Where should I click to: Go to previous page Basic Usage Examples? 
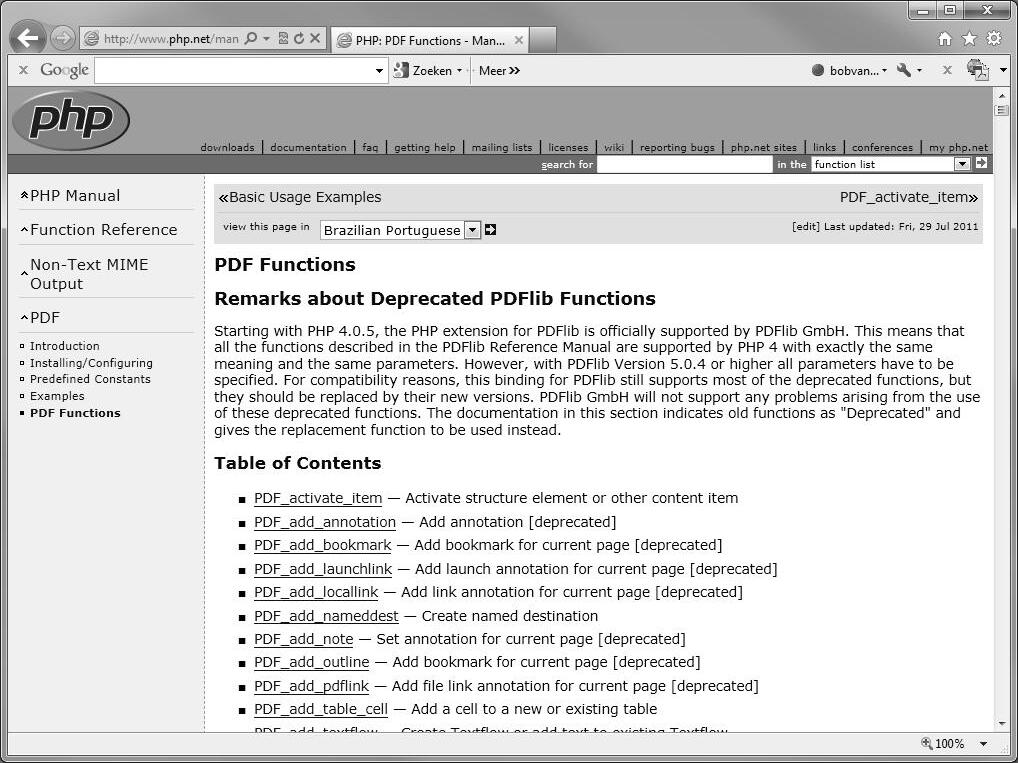click(300, 197)
